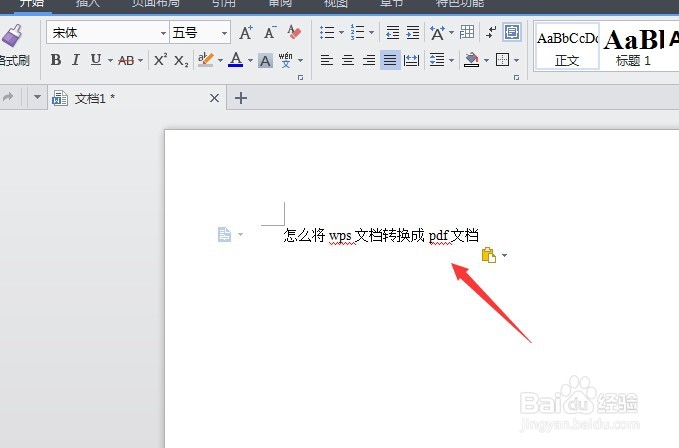Expand paste options arrow
Viewport: 679px width, 448px height.
click(x=504, y=255)
